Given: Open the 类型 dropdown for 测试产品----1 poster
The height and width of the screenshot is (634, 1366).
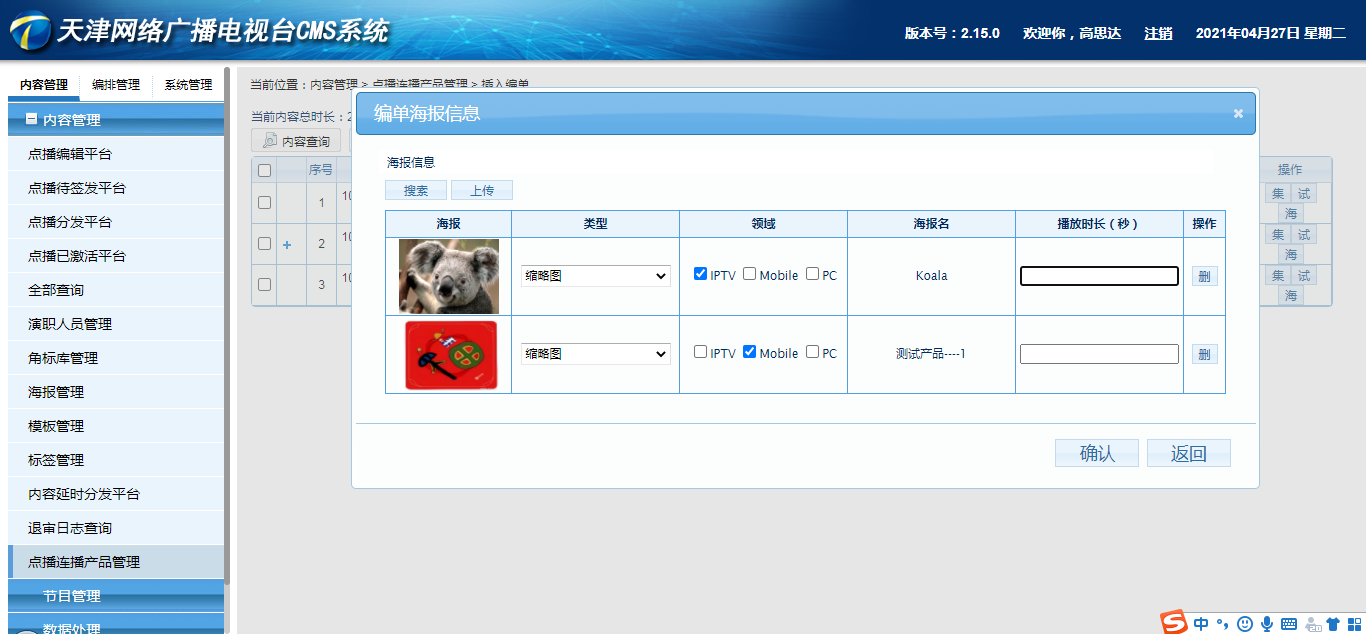Looking at the screenshot, I should pos(596,353).
